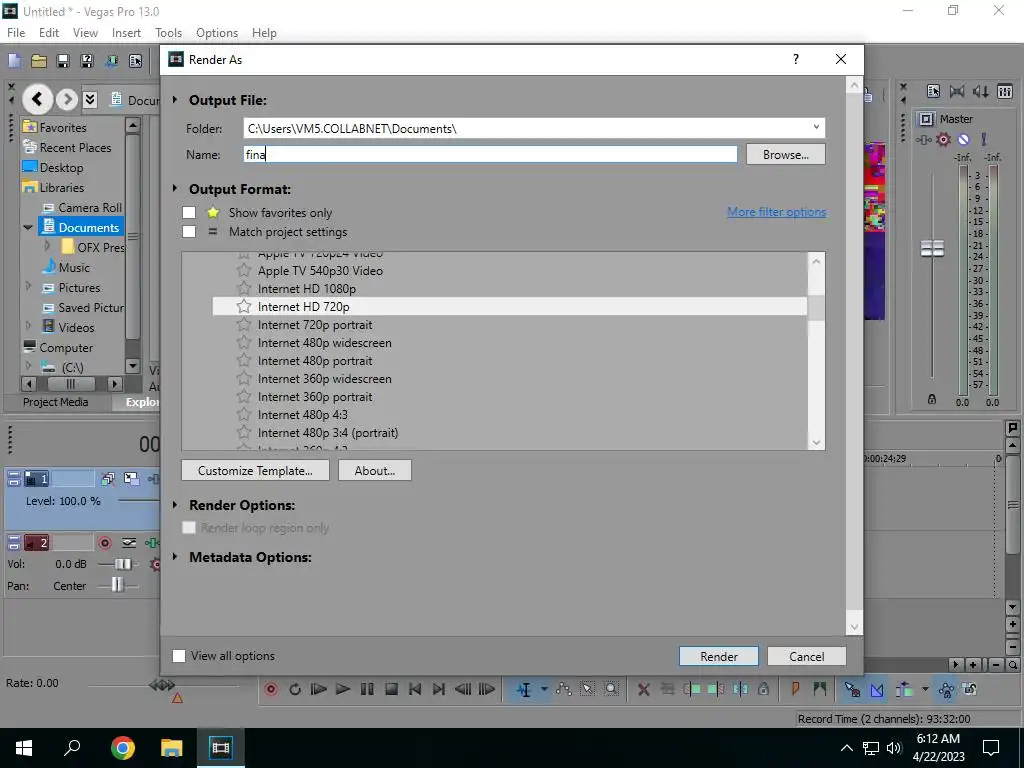Click the Master volume fader handle

pos(932,248)
